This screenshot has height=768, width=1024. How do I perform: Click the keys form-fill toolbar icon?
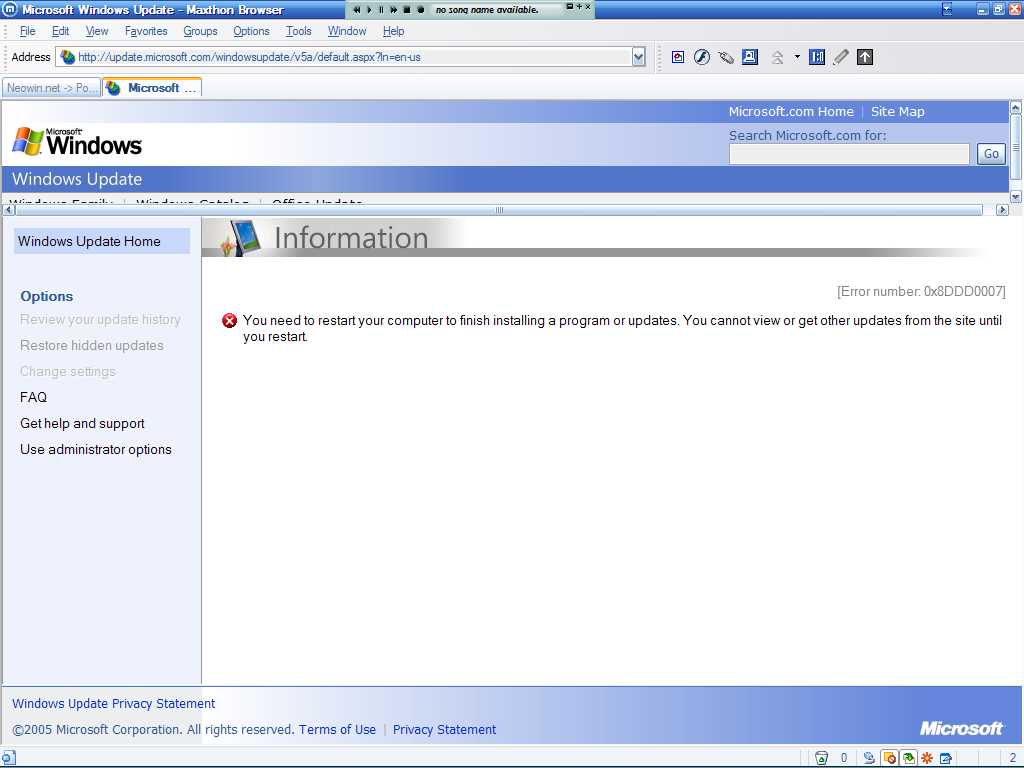tap(726, 57)
